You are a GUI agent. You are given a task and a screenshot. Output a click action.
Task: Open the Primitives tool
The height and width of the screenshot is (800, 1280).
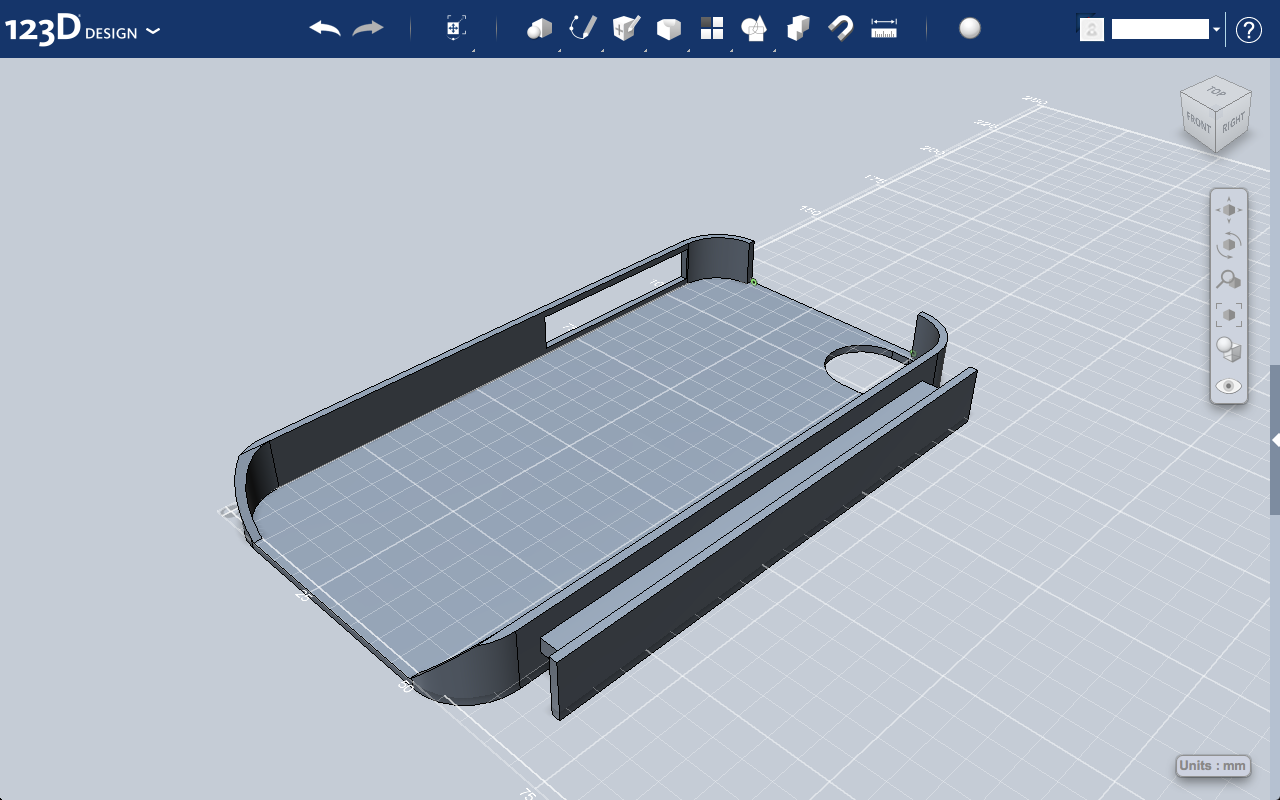[x=540, y=29]
